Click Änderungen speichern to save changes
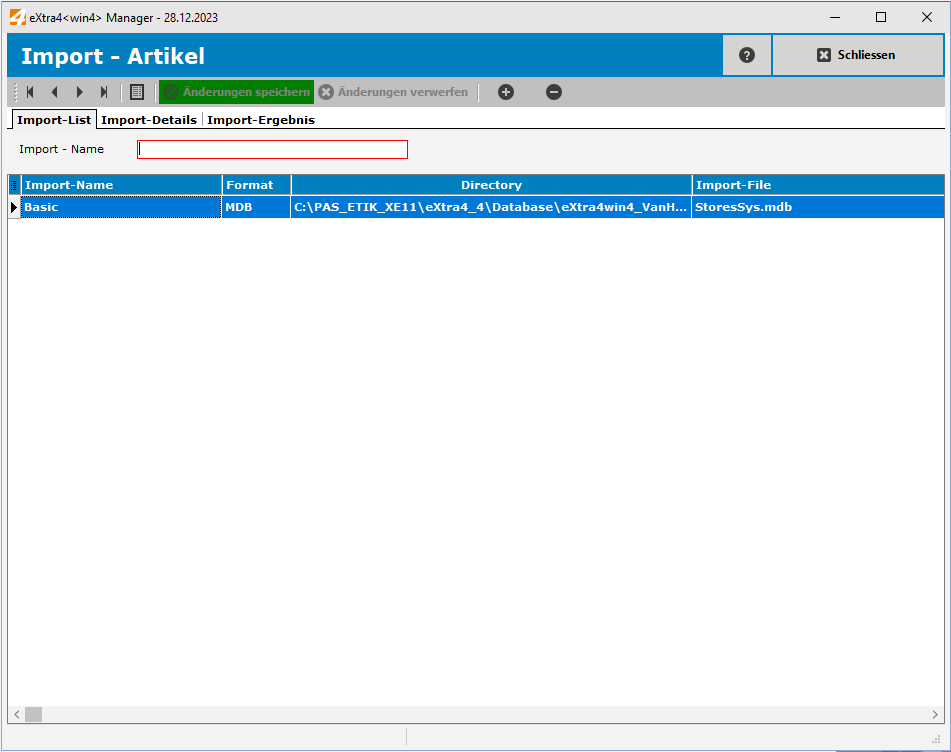The height and width of the screenshot is (752, 951). (x=236, y=91)
